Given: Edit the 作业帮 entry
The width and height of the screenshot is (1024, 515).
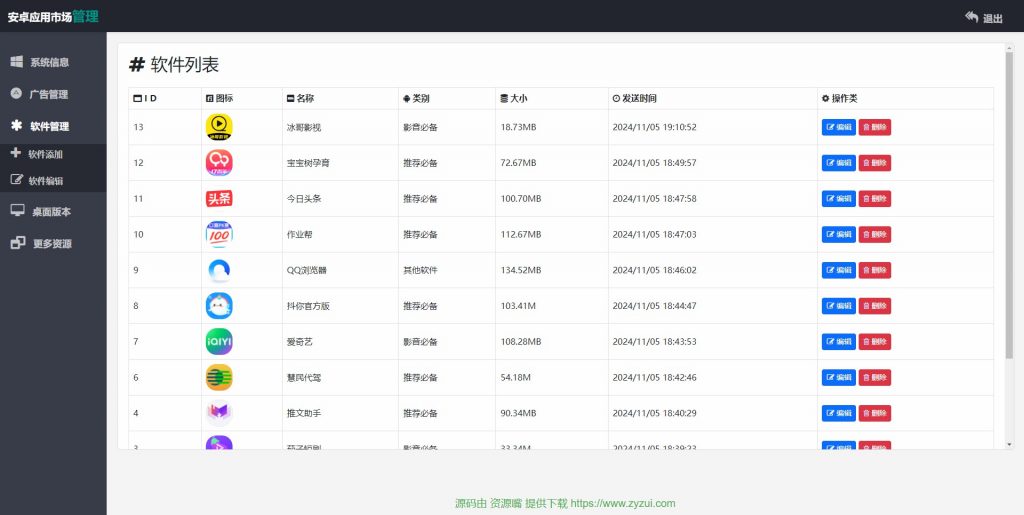Looking at the screenshot, I should [x=839, y=234].
